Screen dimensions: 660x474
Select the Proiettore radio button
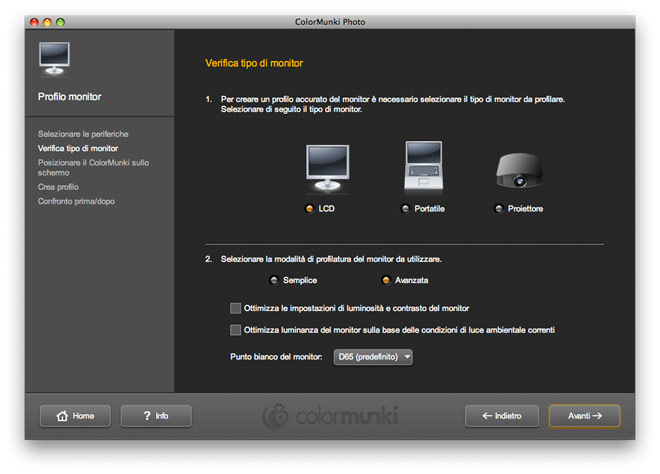(x=499, y=208)
